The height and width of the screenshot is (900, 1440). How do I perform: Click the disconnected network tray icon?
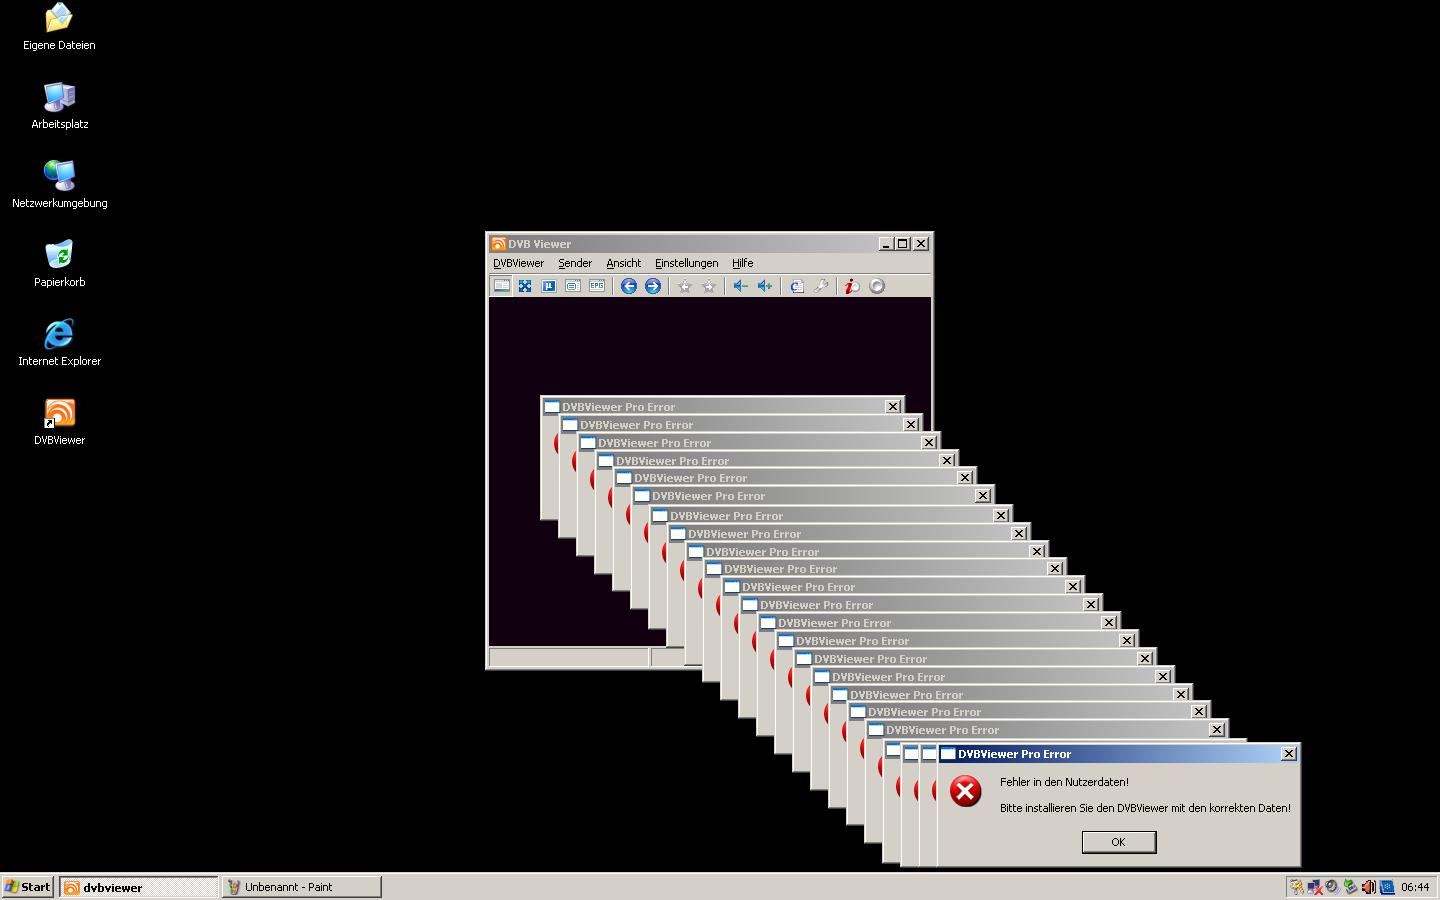click(x=1315, y=887)
